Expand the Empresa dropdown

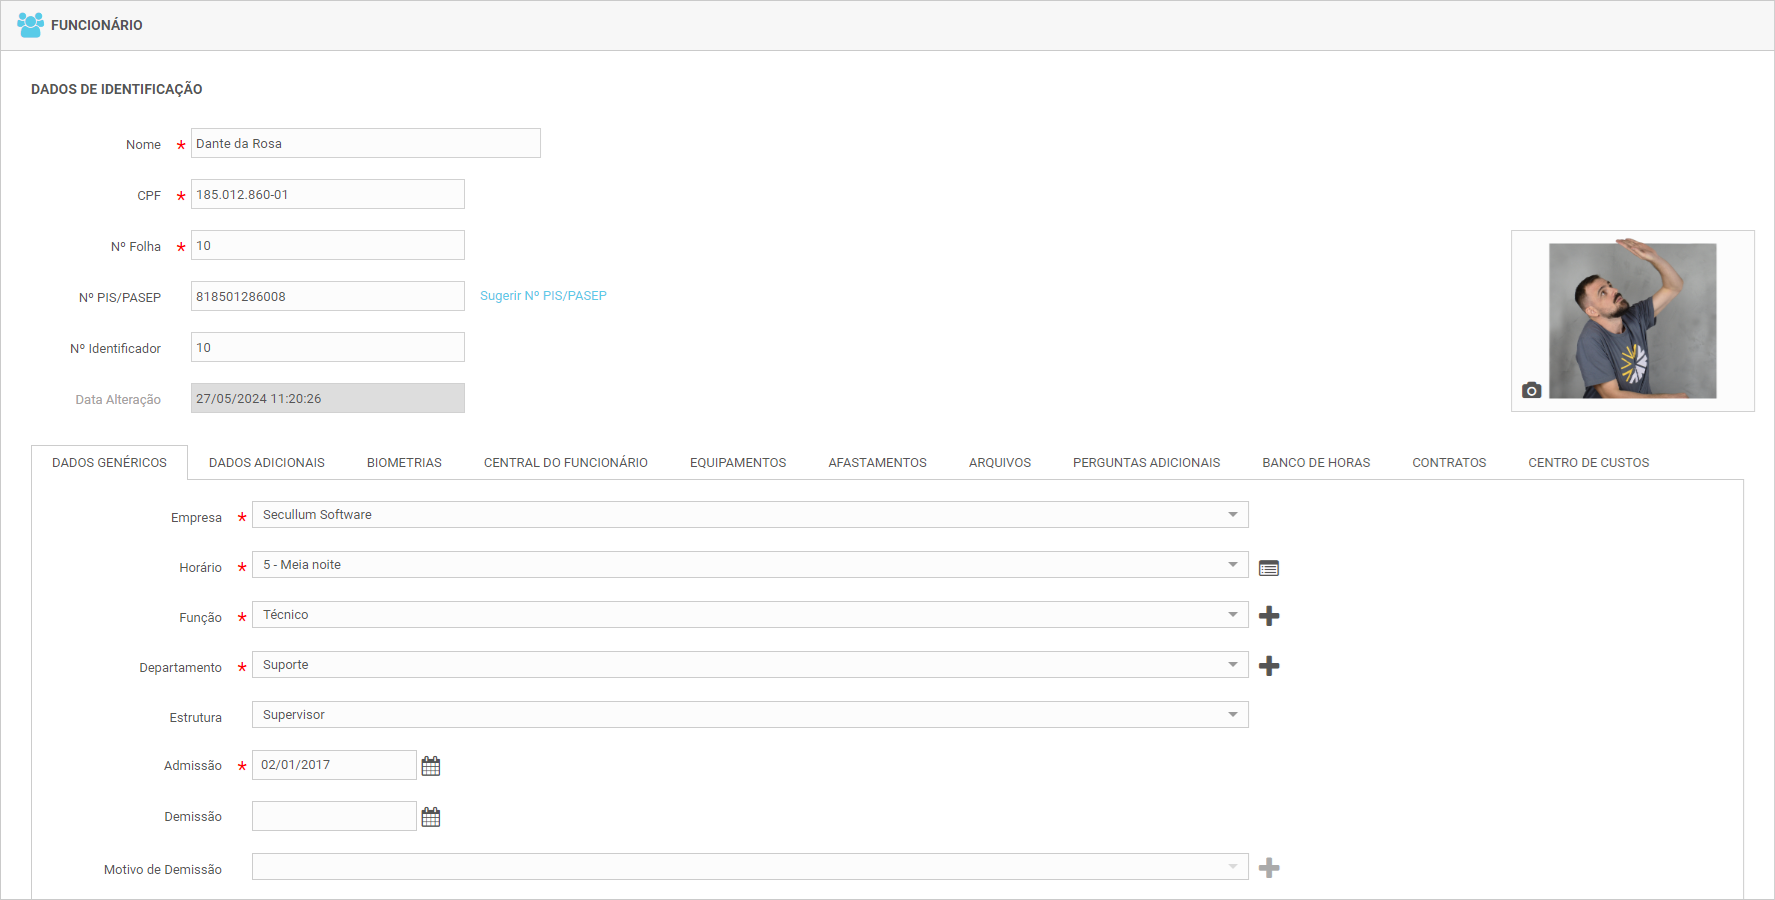tap(1232, 515)
